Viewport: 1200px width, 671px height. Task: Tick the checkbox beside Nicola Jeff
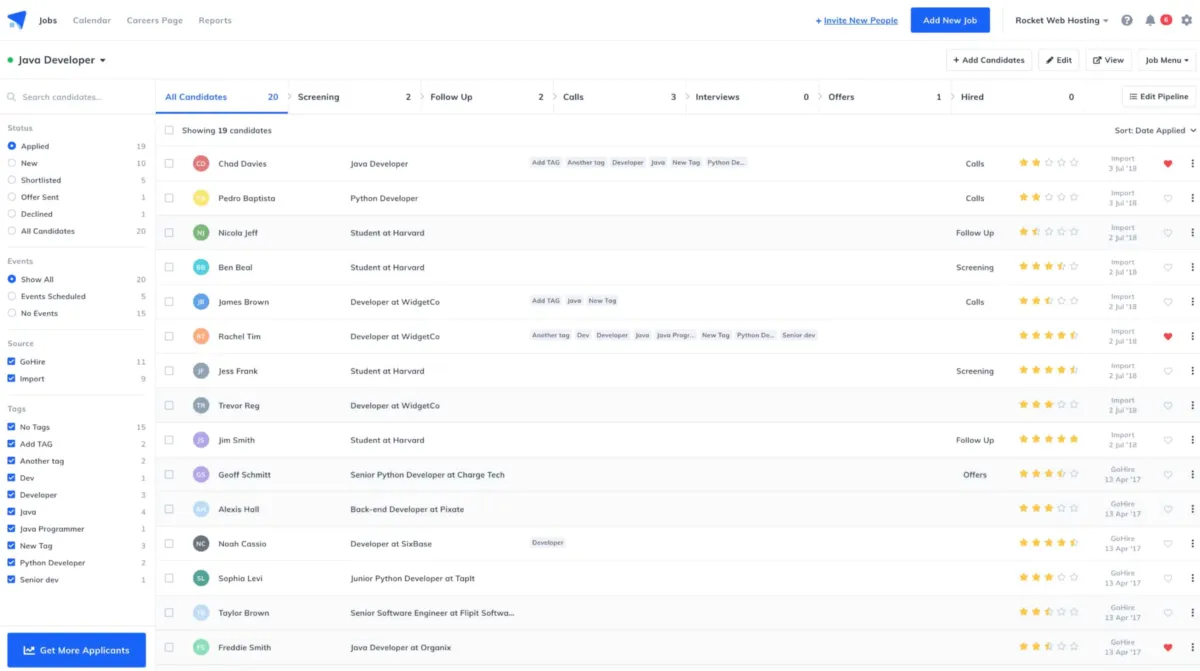169,232
